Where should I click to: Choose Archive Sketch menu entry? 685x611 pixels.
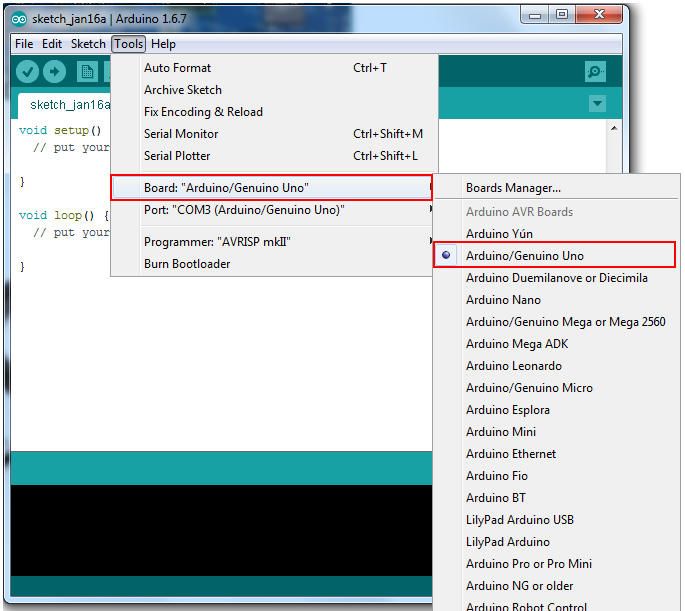[x=272, y=90]
